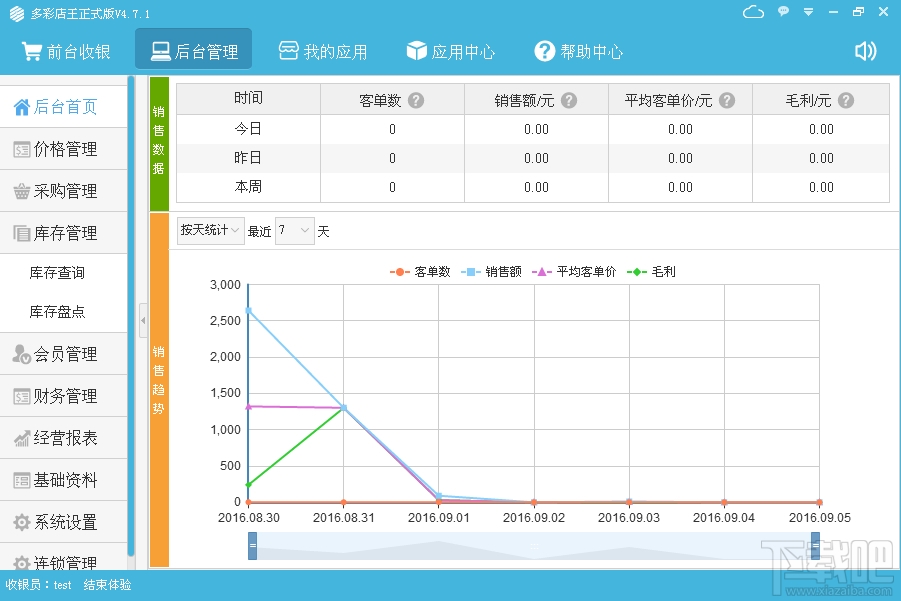This screenshot has height=601, width=901.
Task: Click the 时间 column header
Action: pyautogui.click(x=248, y=98)
